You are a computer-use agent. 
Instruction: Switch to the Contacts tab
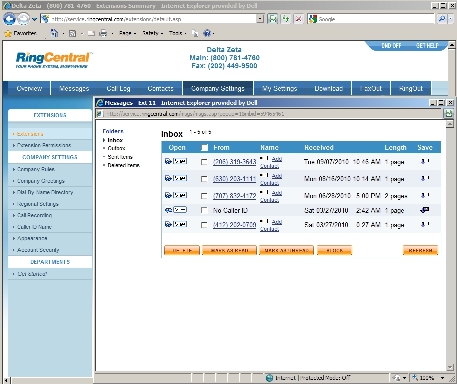160,88
